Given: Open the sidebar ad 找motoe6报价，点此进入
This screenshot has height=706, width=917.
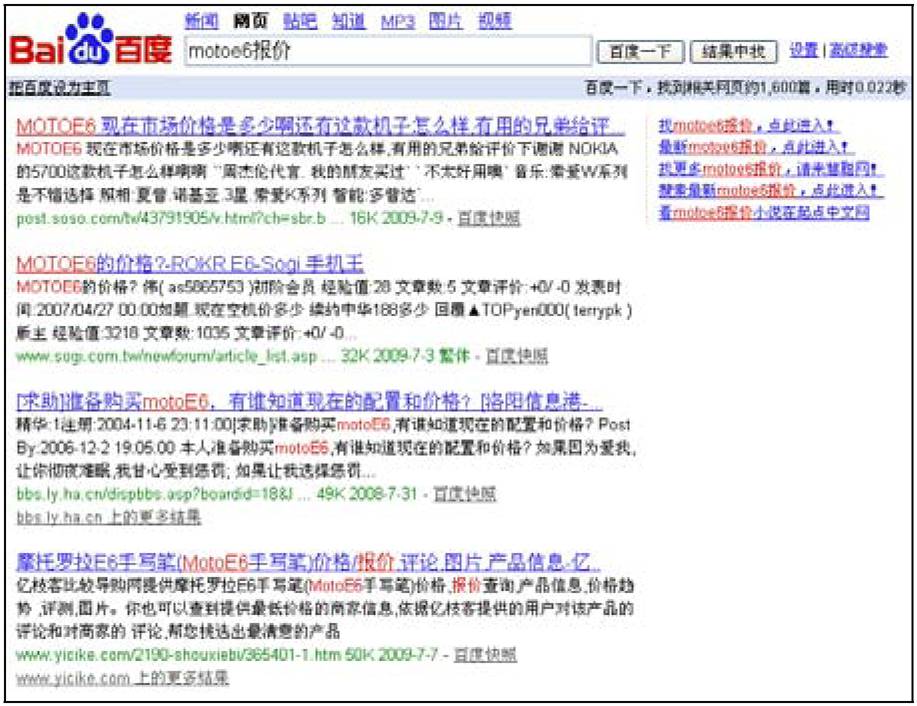Looking at the screenshot, I should (747, 126).
